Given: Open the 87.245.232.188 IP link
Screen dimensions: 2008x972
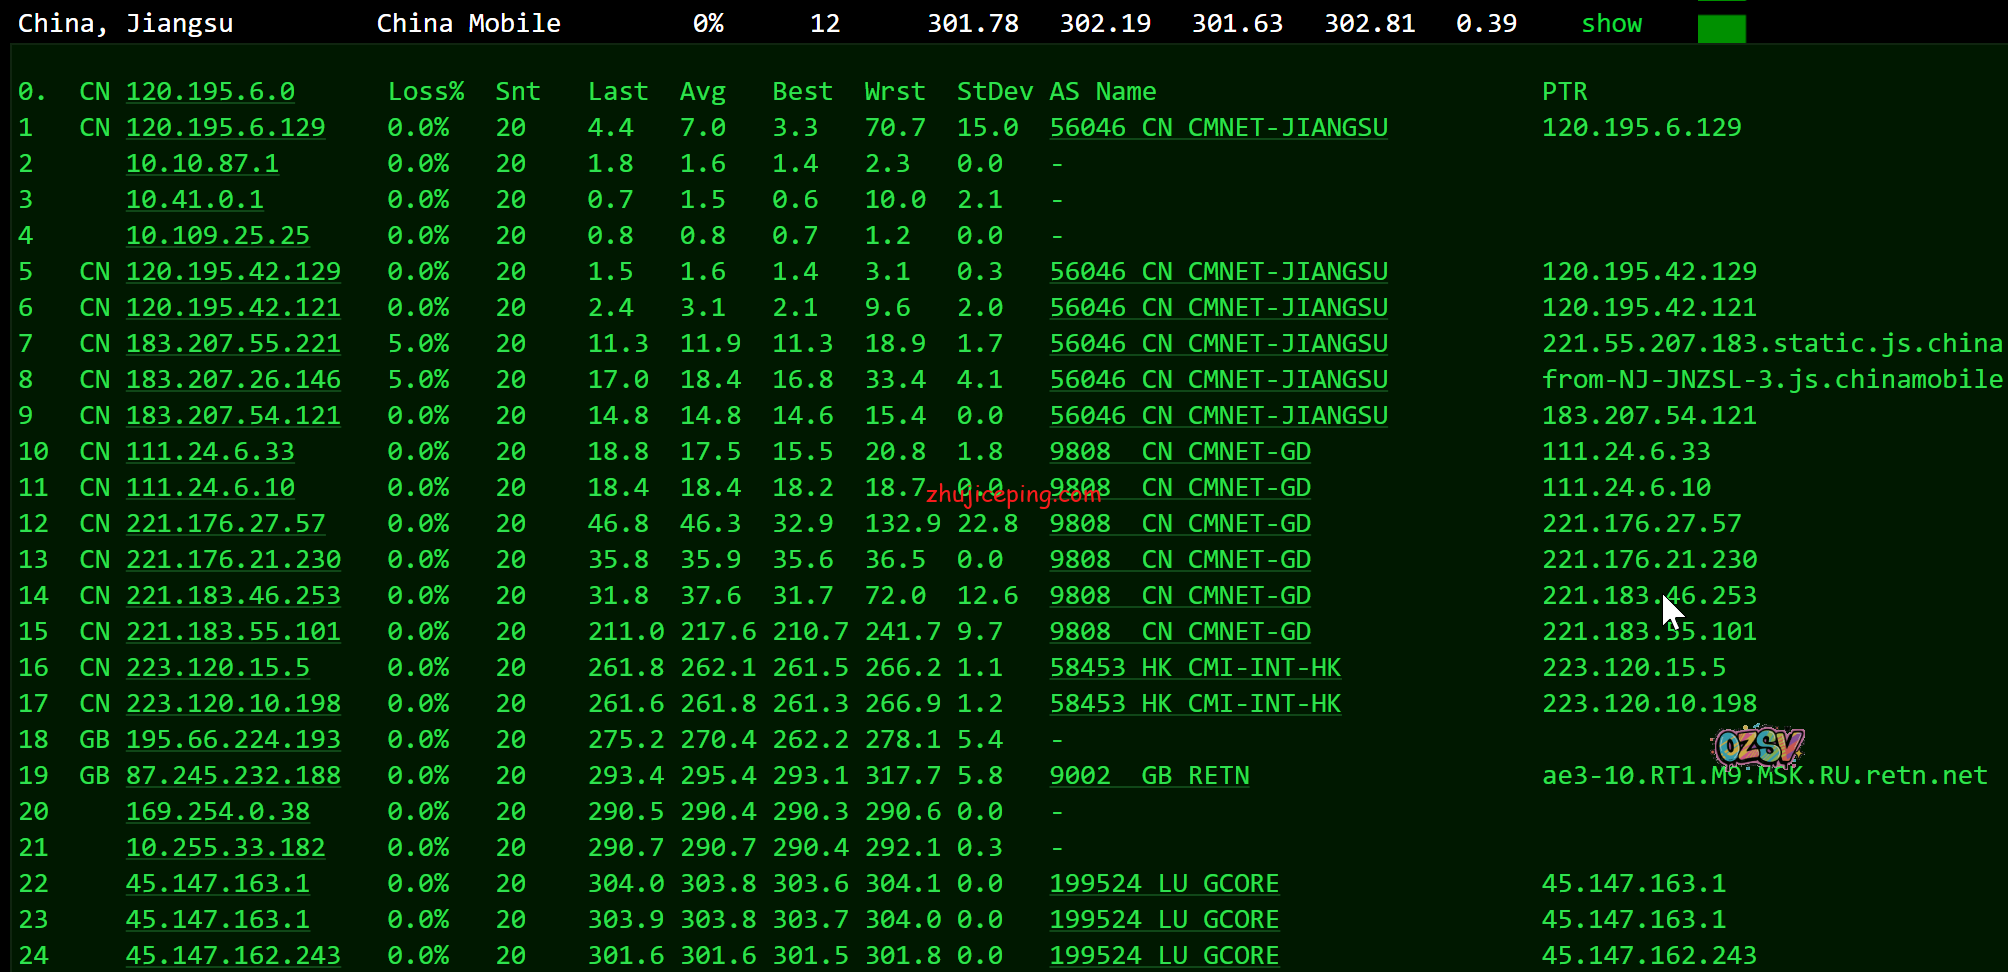Looking at the screenshot, I should (x=233, y=776).
